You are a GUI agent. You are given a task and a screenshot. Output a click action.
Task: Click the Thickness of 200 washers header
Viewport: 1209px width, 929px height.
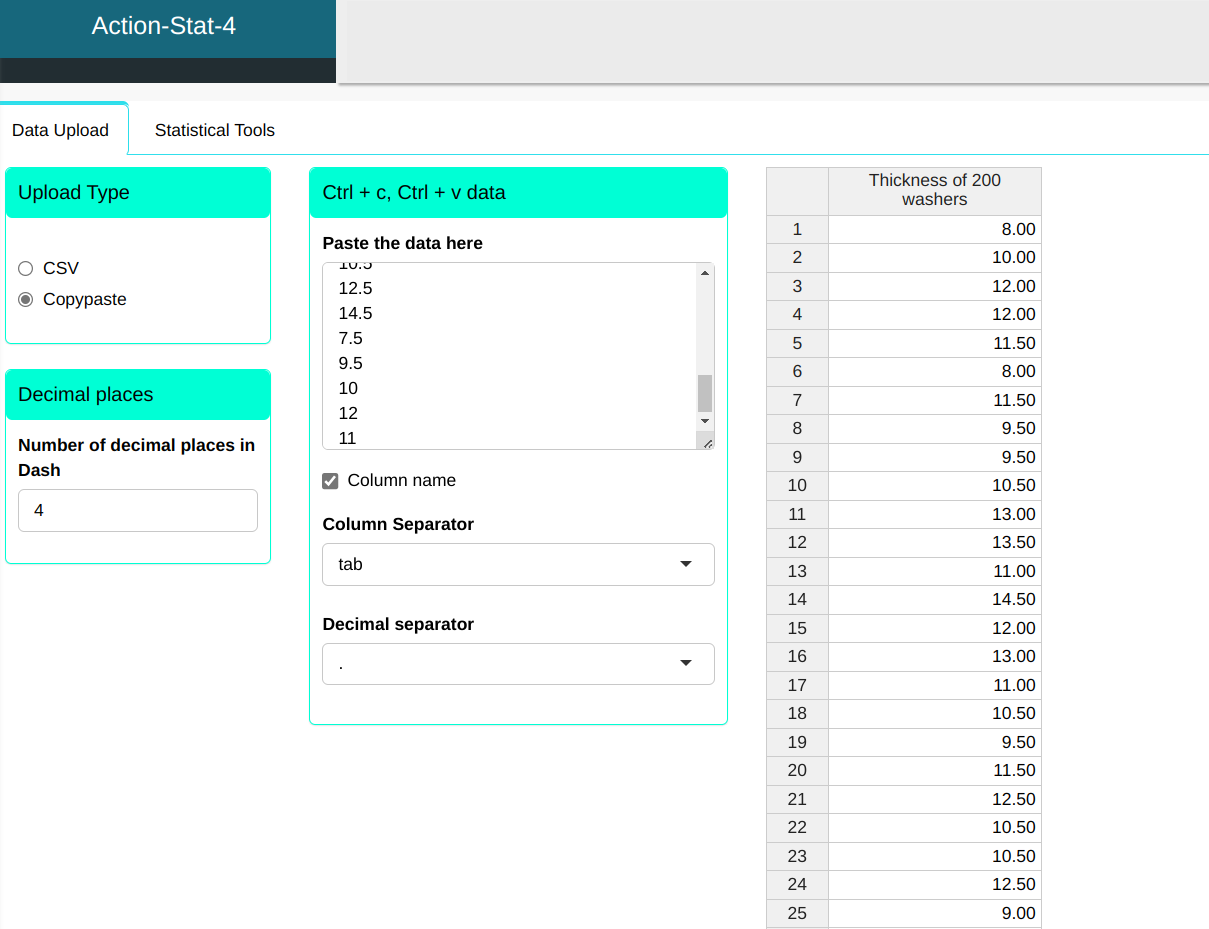934,190
